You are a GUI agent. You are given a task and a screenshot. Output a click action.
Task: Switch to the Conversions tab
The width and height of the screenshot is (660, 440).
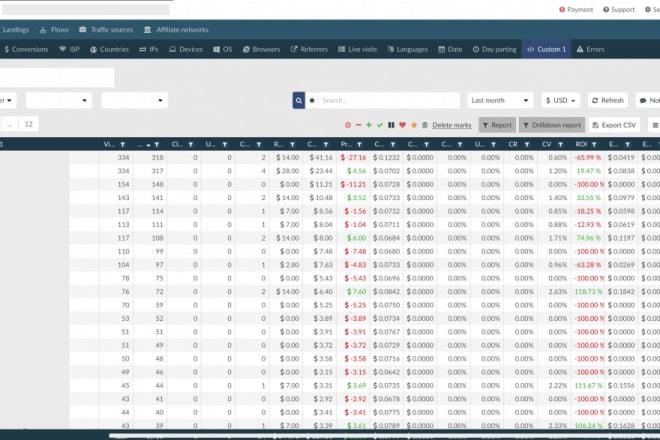(26, 49)
